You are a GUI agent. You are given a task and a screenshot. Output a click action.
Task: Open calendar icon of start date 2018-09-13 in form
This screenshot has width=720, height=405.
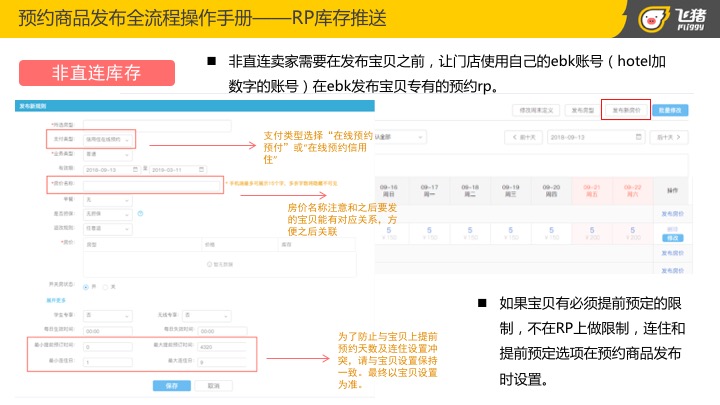[x=135, y=169]
